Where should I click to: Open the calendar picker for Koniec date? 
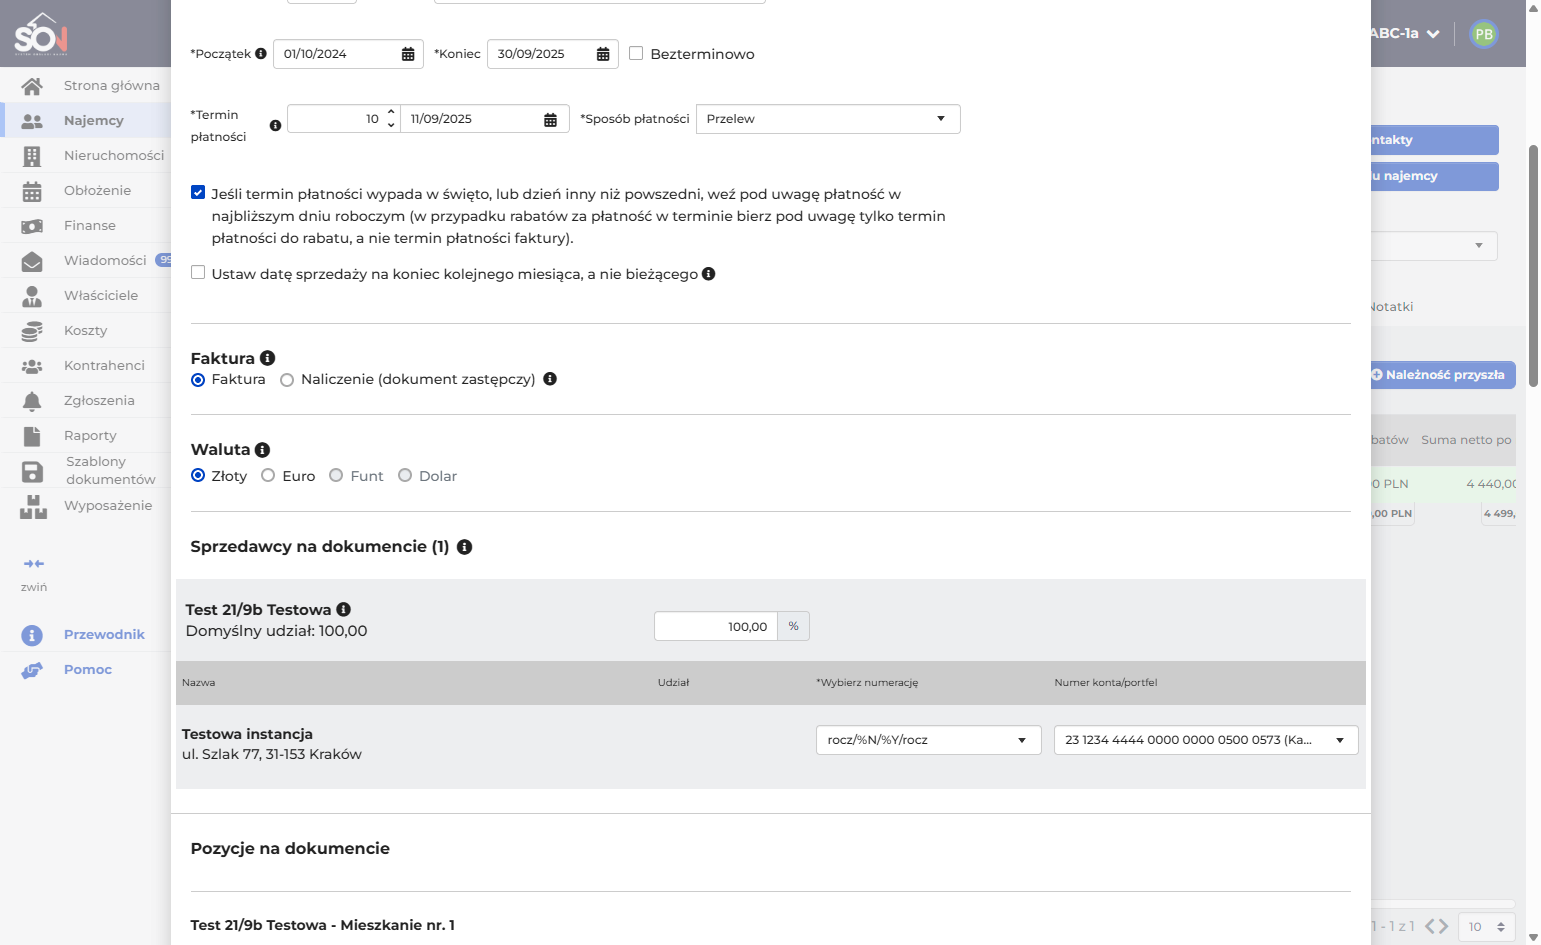(603, 54)
